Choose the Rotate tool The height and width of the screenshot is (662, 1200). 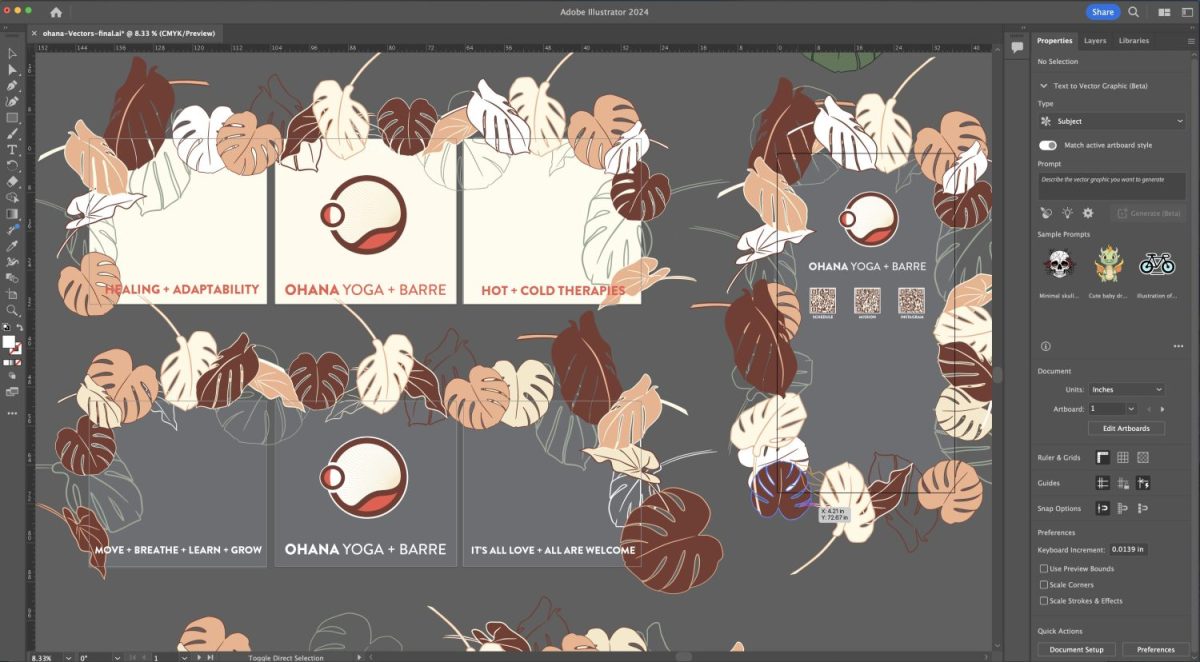pos(12,165)
